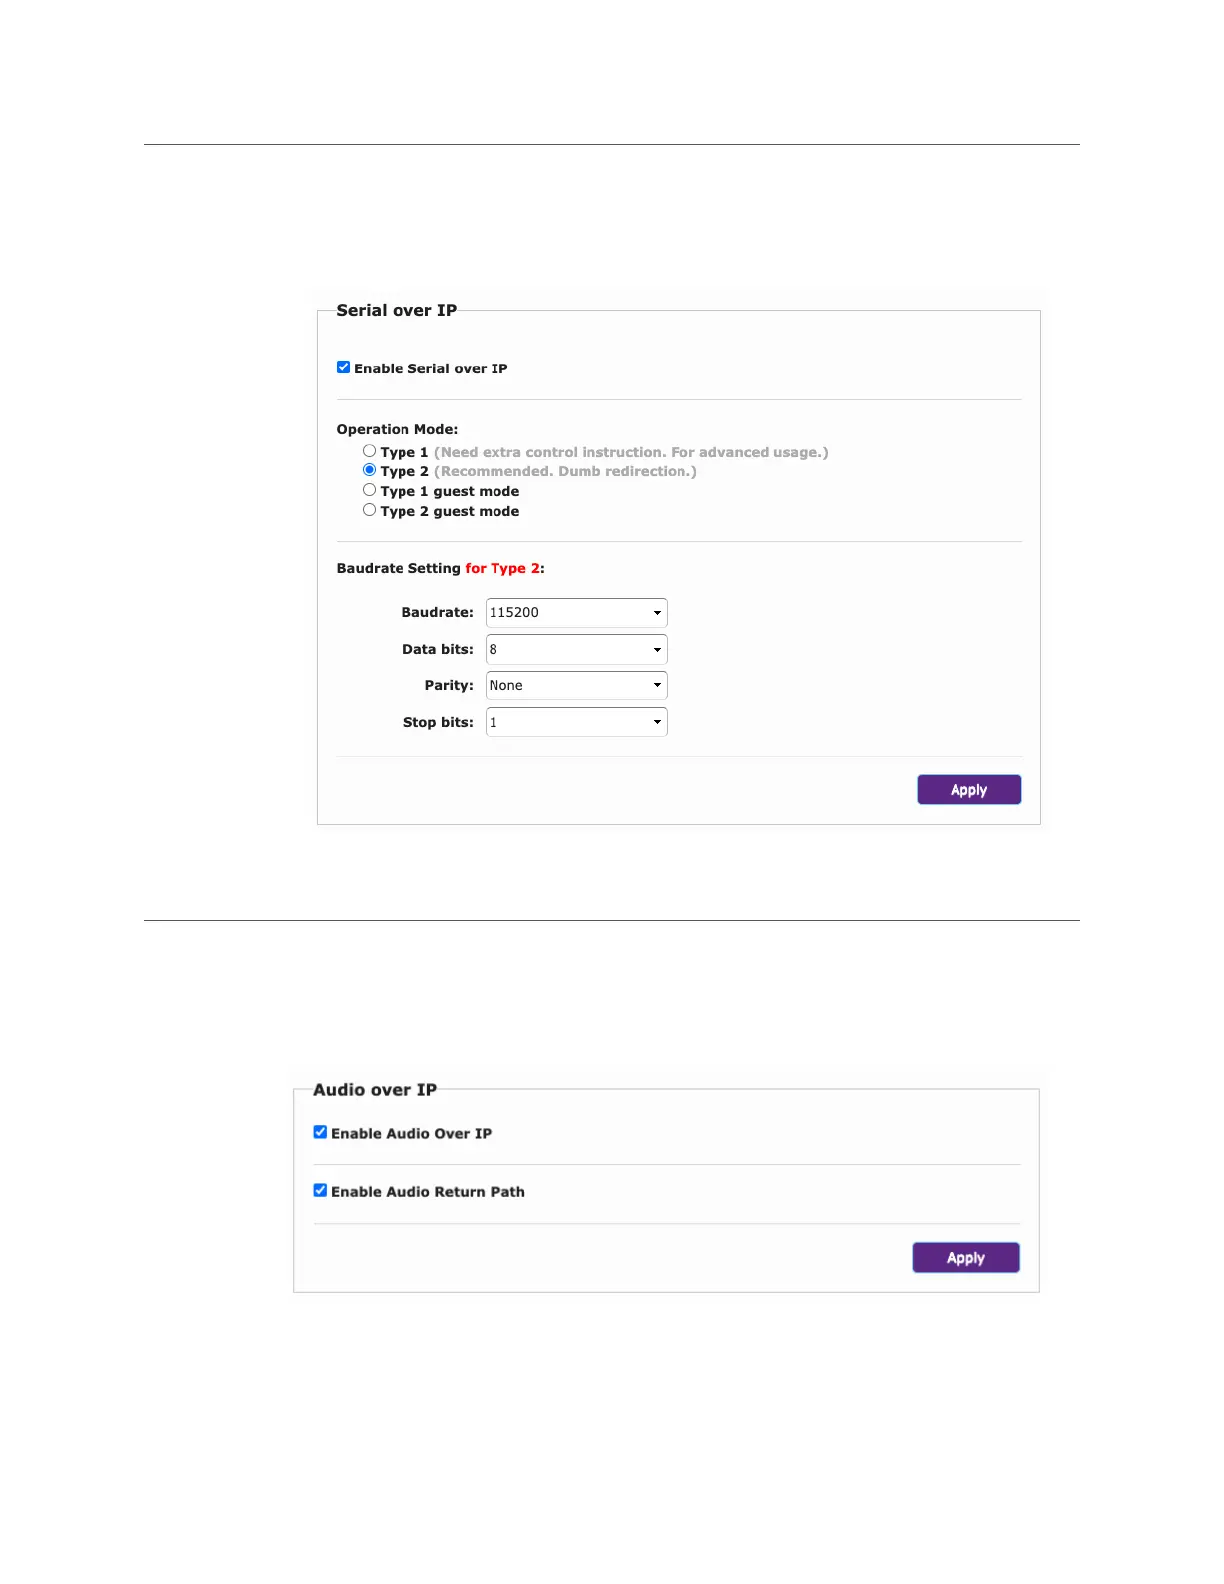The height and width of the screenshot is (1584, 1224).
Task: Click the Baudrate dropdown arrow
Action: pyautogui.click(x=657, y=613)
